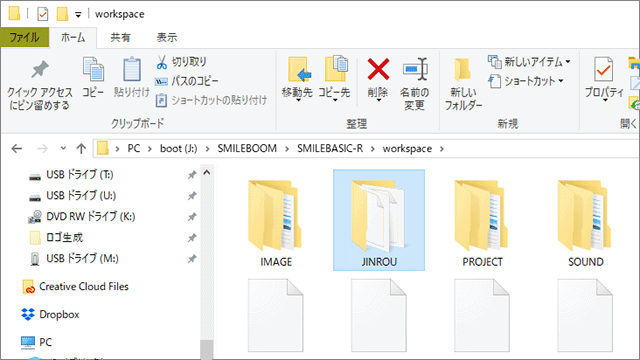Screen dimensions: 640x360
Task: Click SMILEBOOM in address breadcrumb
Action: pos(247,149)
